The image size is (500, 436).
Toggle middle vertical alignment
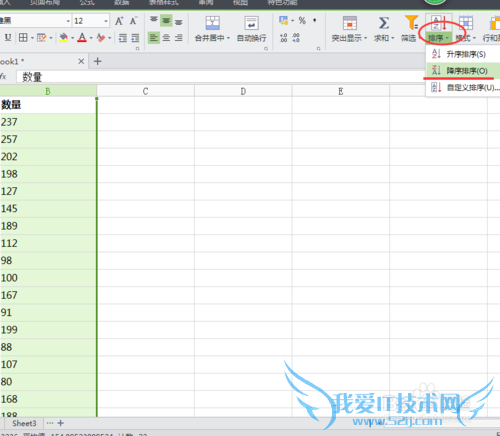click(166, 21)
